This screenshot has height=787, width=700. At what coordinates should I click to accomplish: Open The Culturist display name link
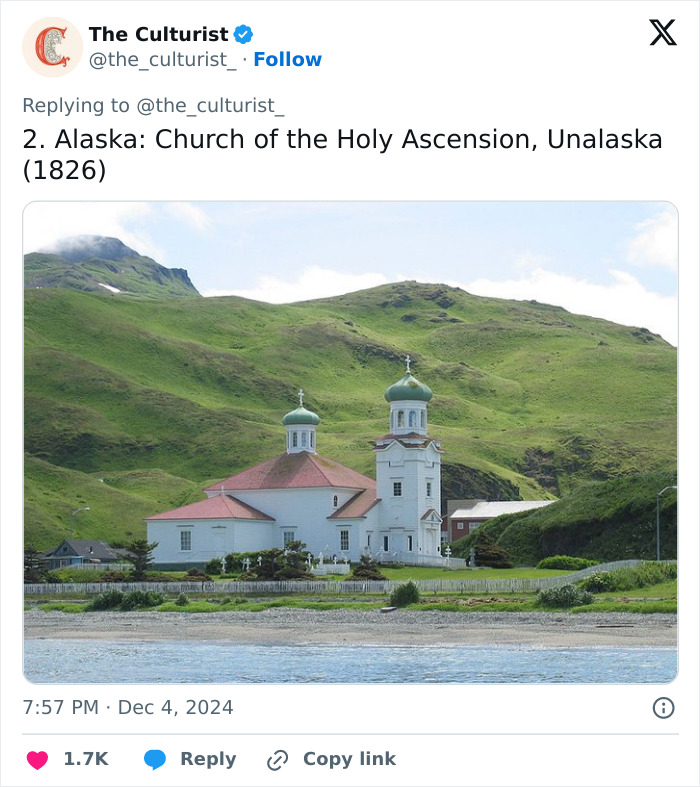pos(158,35)
